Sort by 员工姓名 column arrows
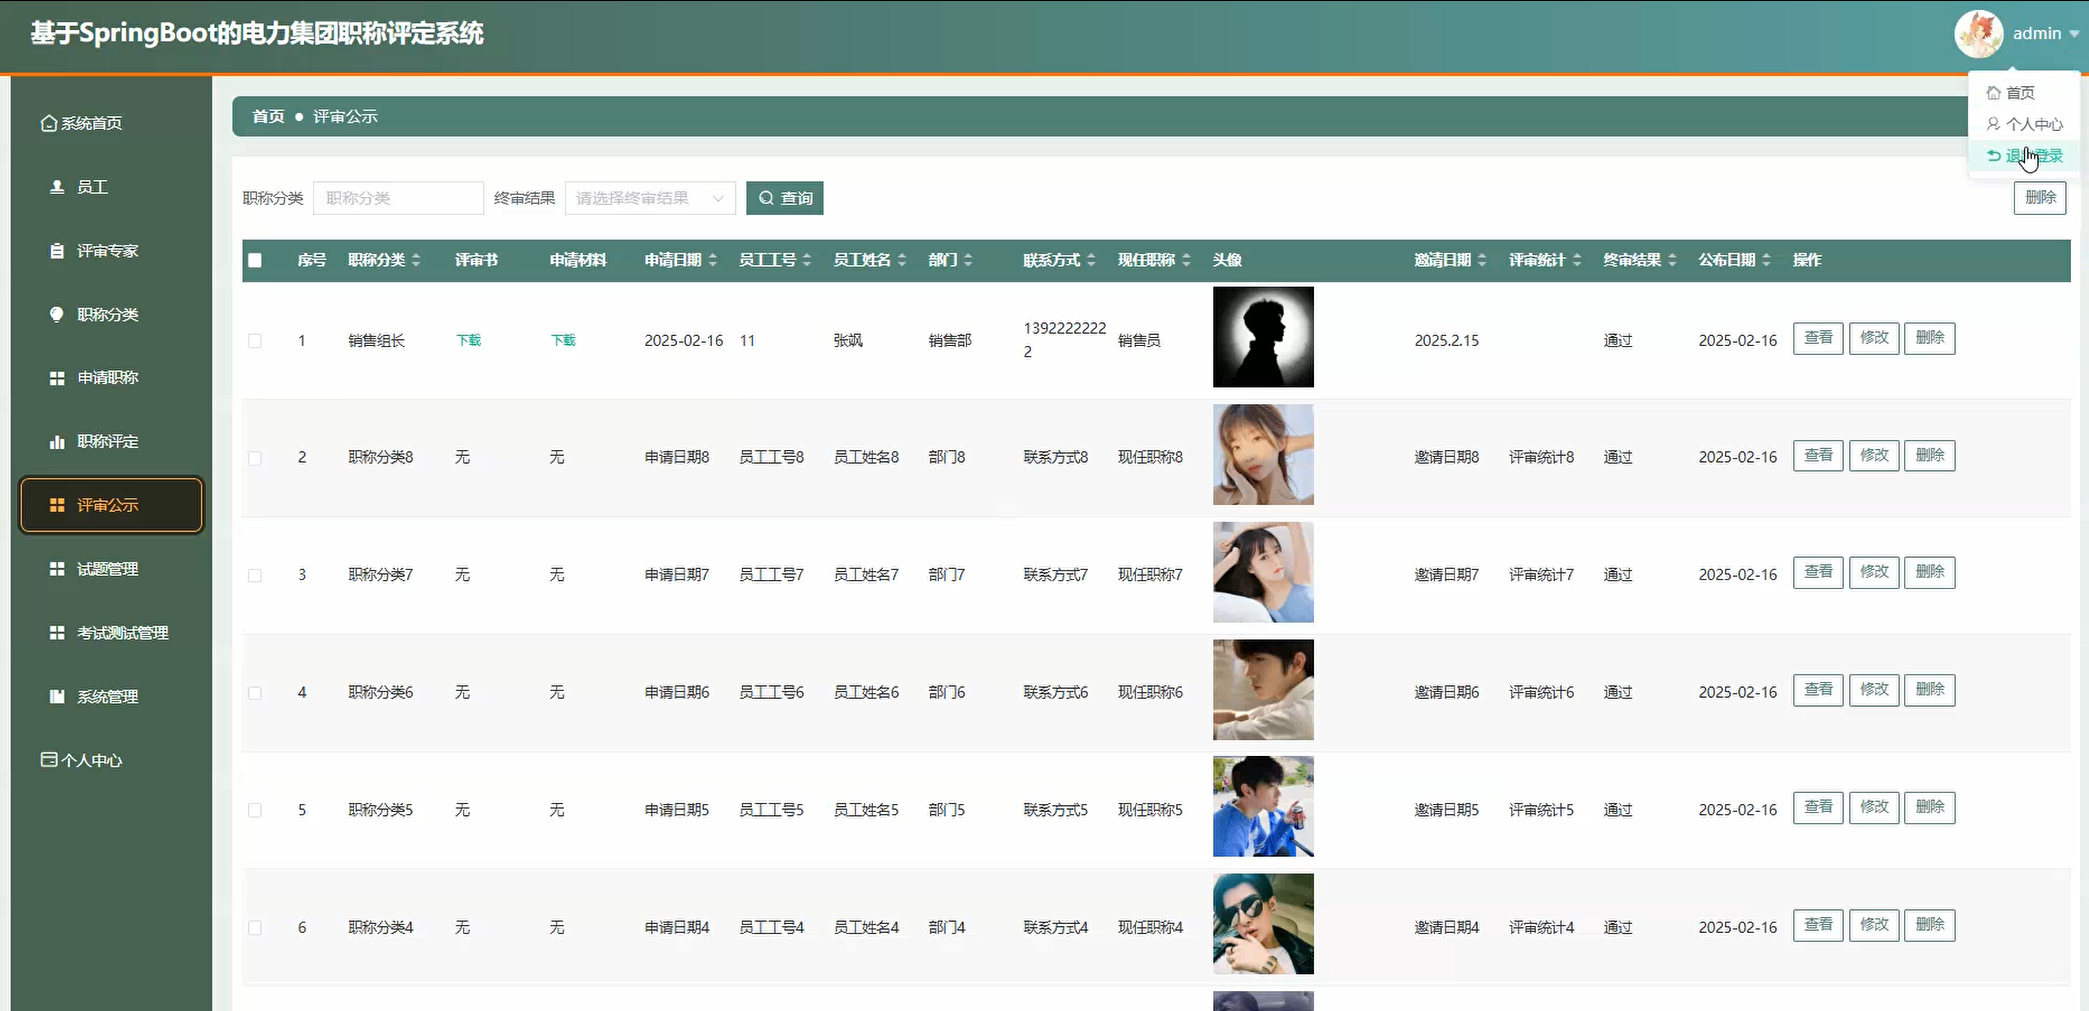The height and width of the screenshot is (1011, 2089). pos(902,260)
